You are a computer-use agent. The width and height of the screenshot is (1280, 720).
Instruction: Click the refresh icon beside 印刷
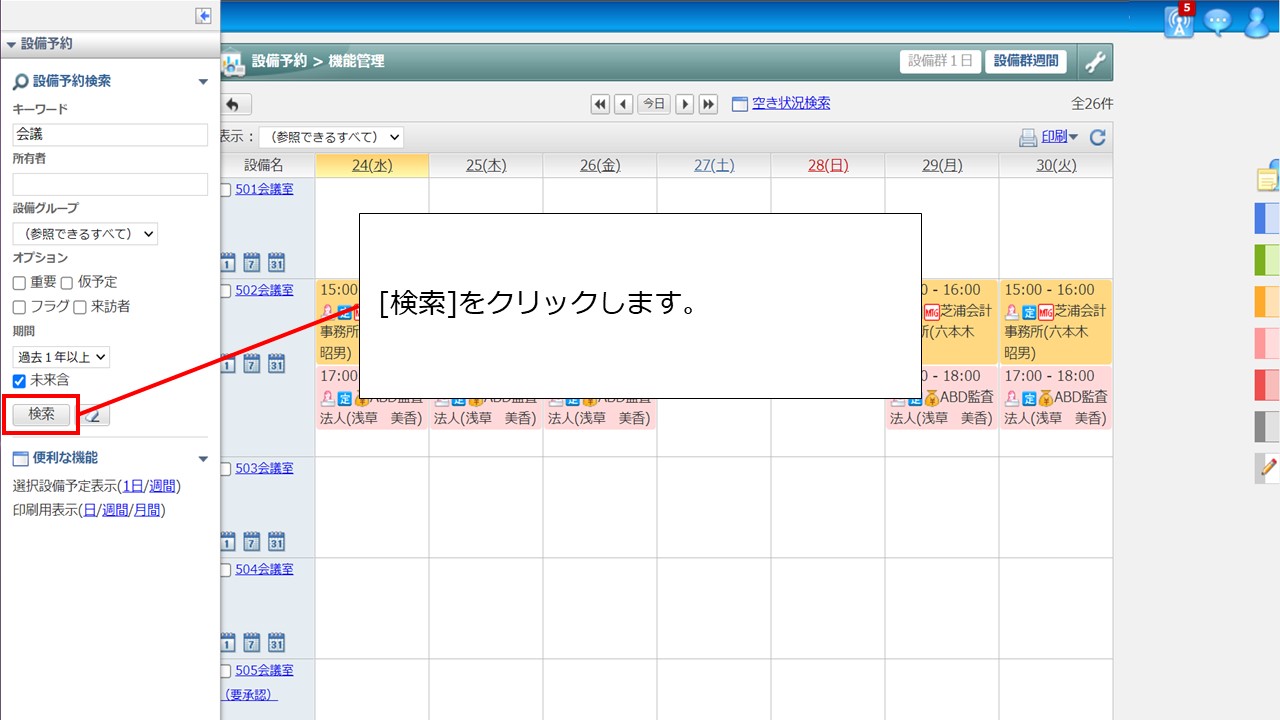[x=1097, y=138]
